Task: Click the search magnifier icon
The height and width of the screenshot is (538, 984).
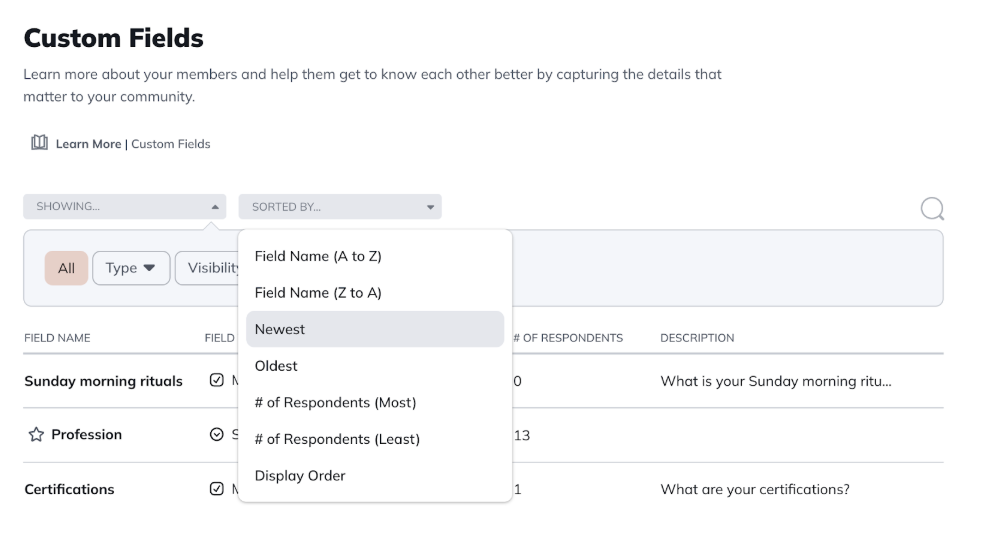Action: (932, 208)
